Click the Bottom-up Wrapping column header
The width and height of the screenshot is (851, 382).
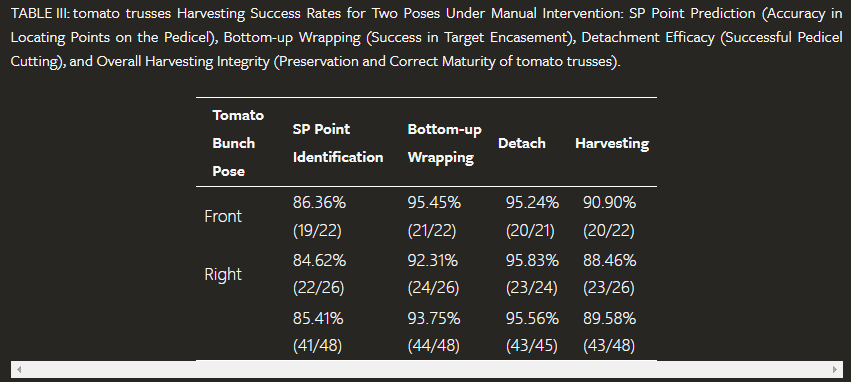coord(444,143)
